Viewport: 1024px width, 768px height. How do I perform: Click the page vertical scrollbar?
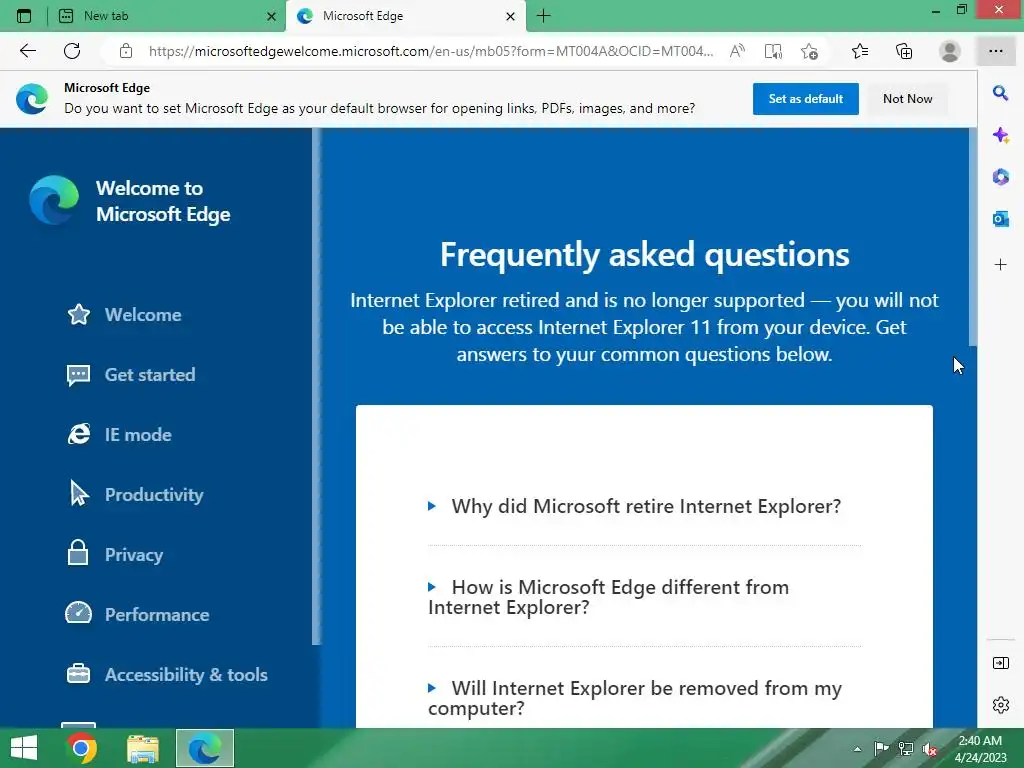click(972, 237)
